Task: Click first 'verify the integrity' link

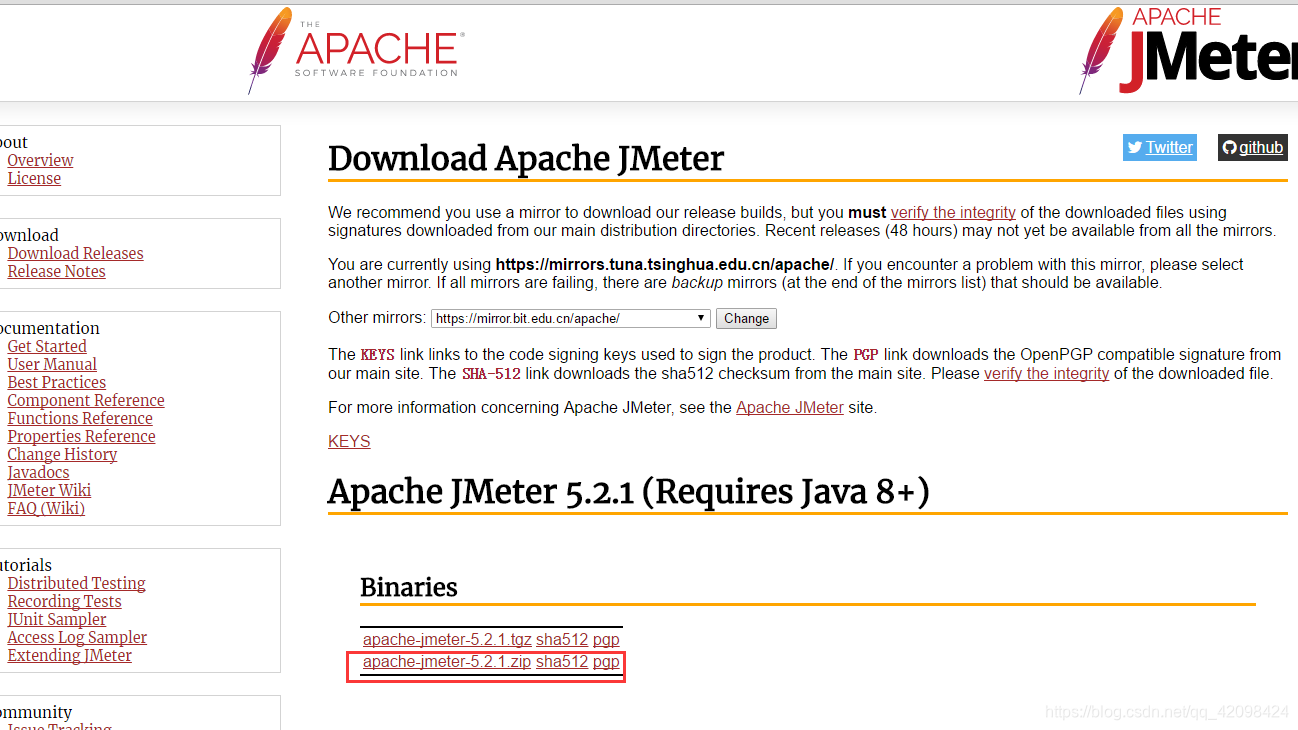Action: pos(953,212)
